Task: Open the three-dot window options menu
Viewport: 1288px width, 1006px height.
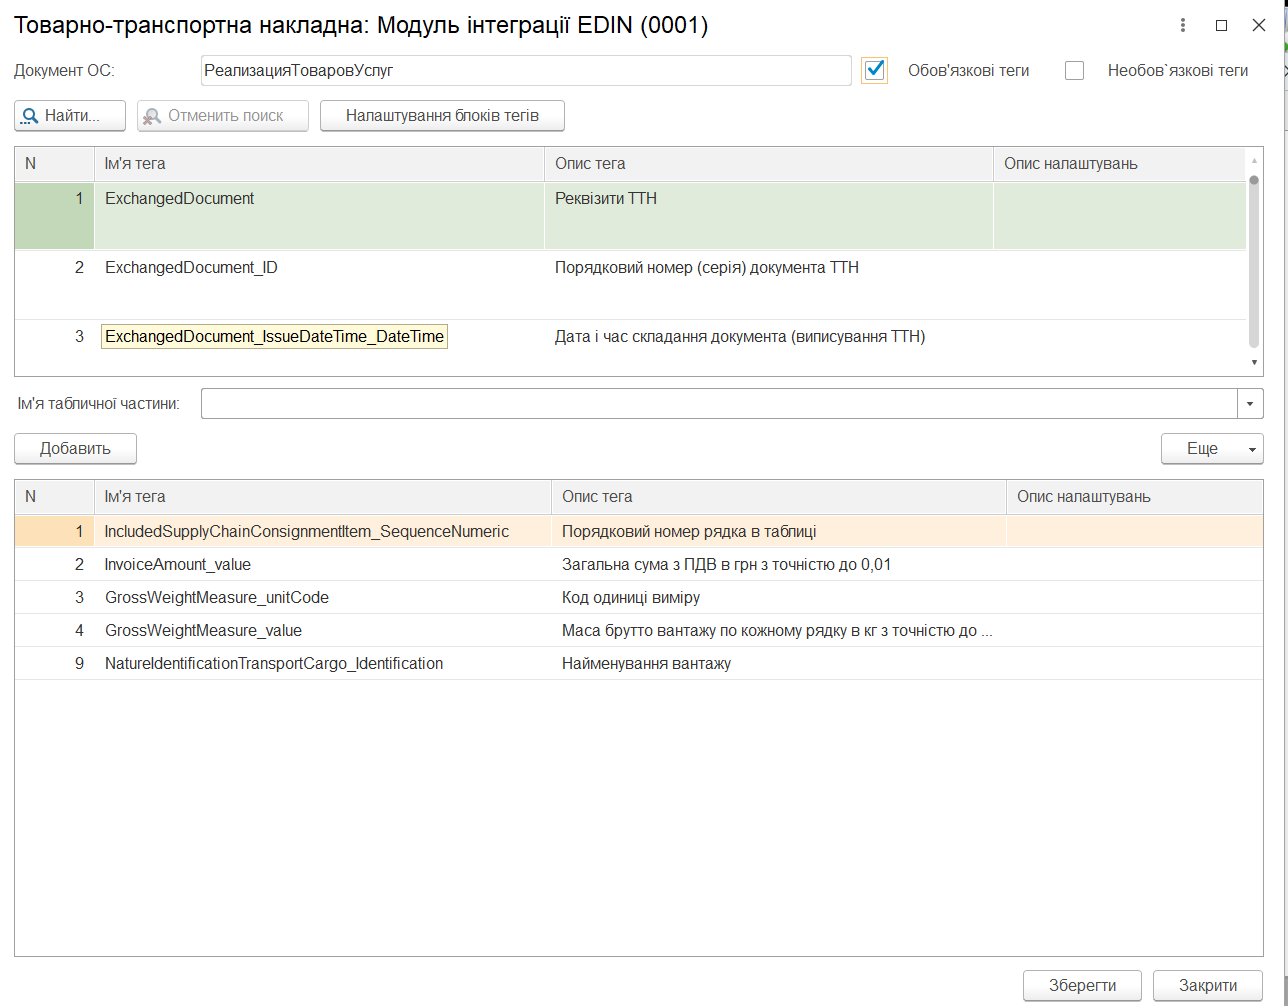Action: pyautogui.click(x=1183, y=26)
